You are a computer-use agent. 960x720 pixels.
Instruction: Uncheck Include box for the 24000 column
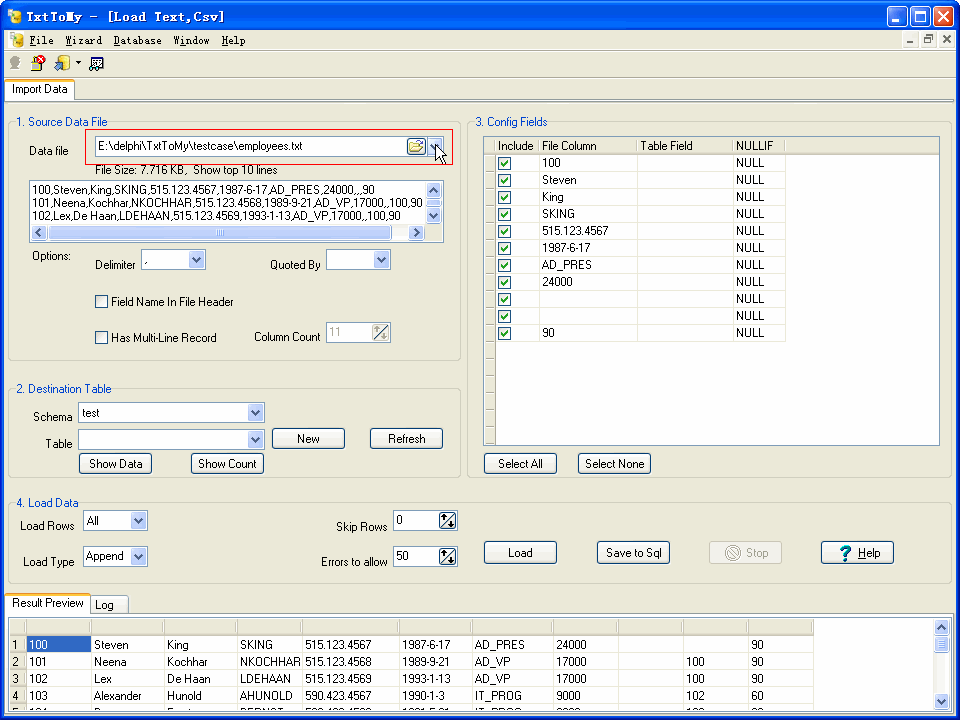tap(504, 282)
